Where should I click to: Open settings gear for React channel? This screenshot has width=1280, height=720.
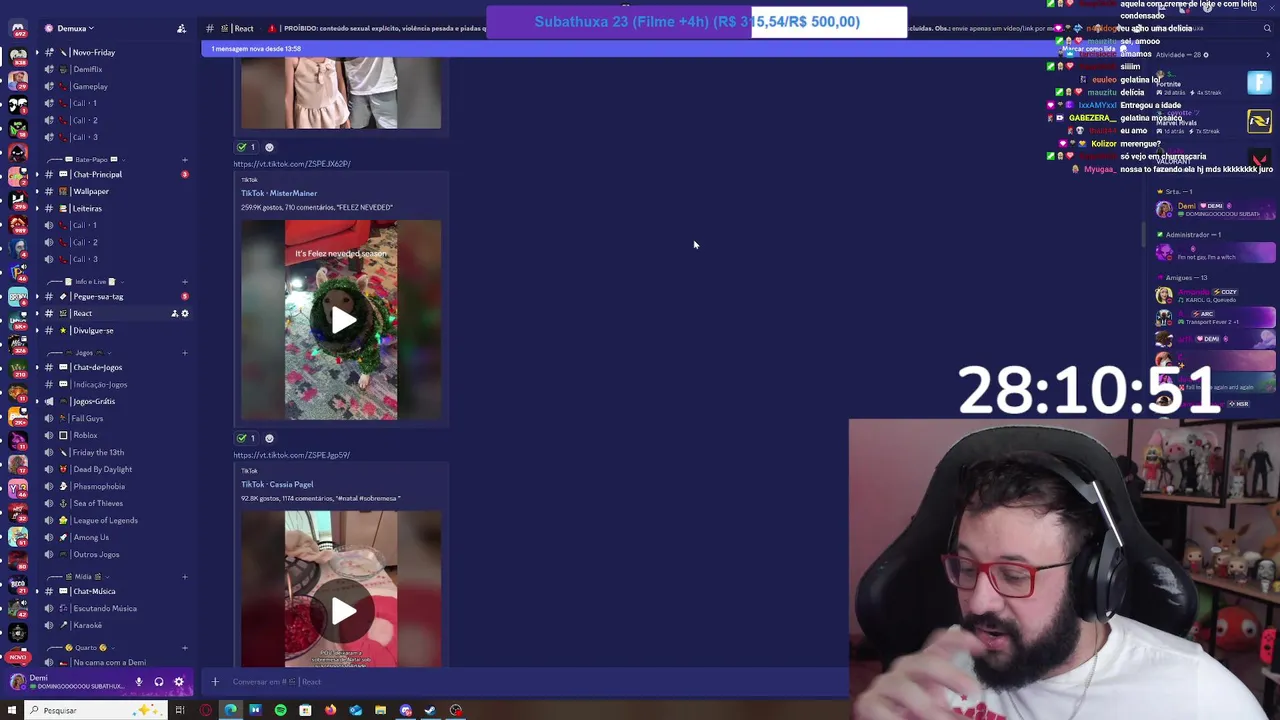185,313
